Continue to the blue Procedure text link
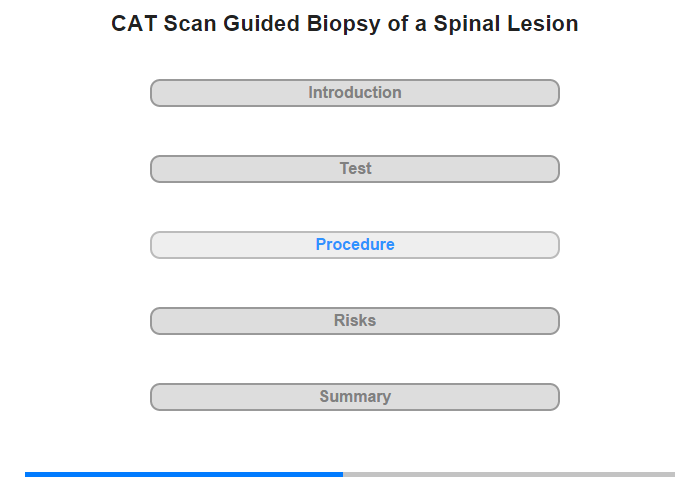The height and width of the screenshot is (480, 700). tap(355, 244)
